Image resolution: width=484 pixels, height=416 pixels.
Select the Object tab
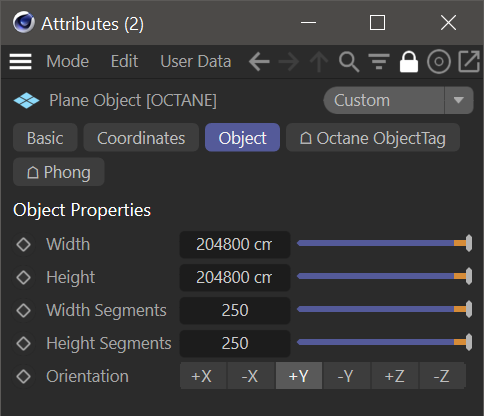point(242,138)
